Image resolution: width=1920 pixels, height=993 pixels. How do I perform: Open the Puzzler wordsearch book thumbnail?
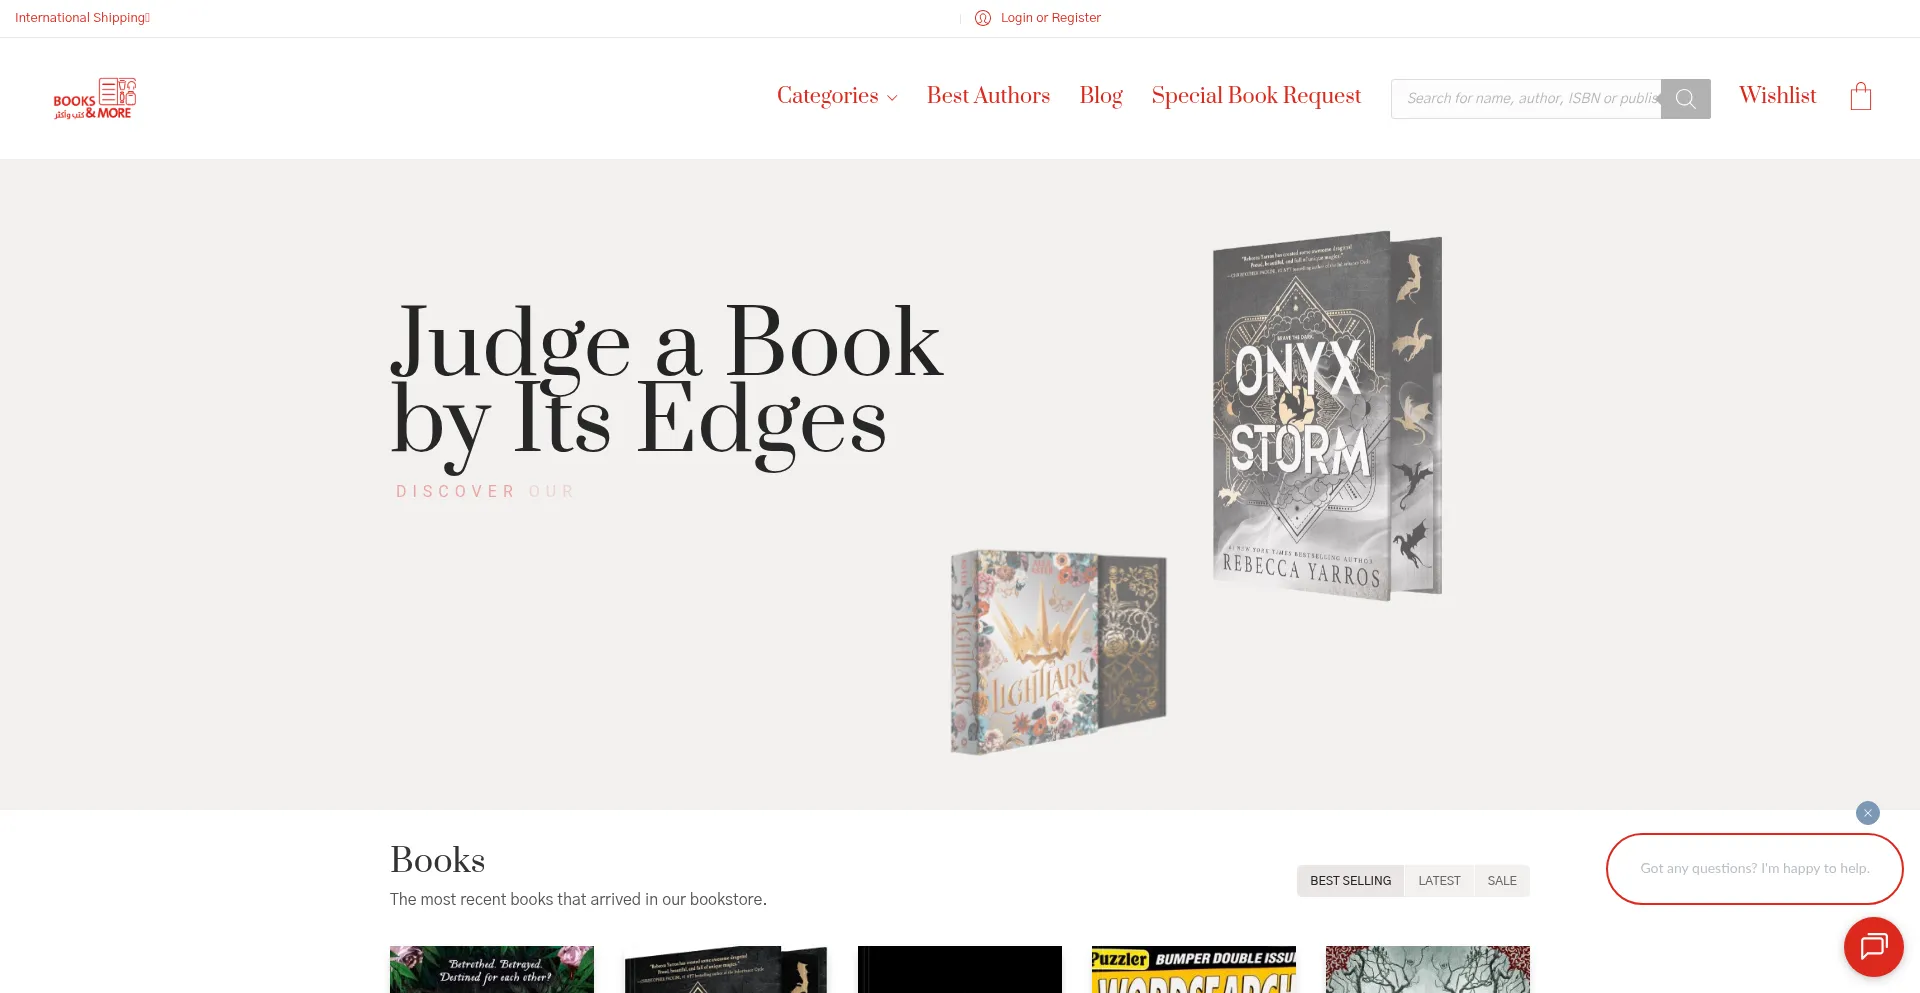(1193, 970)
